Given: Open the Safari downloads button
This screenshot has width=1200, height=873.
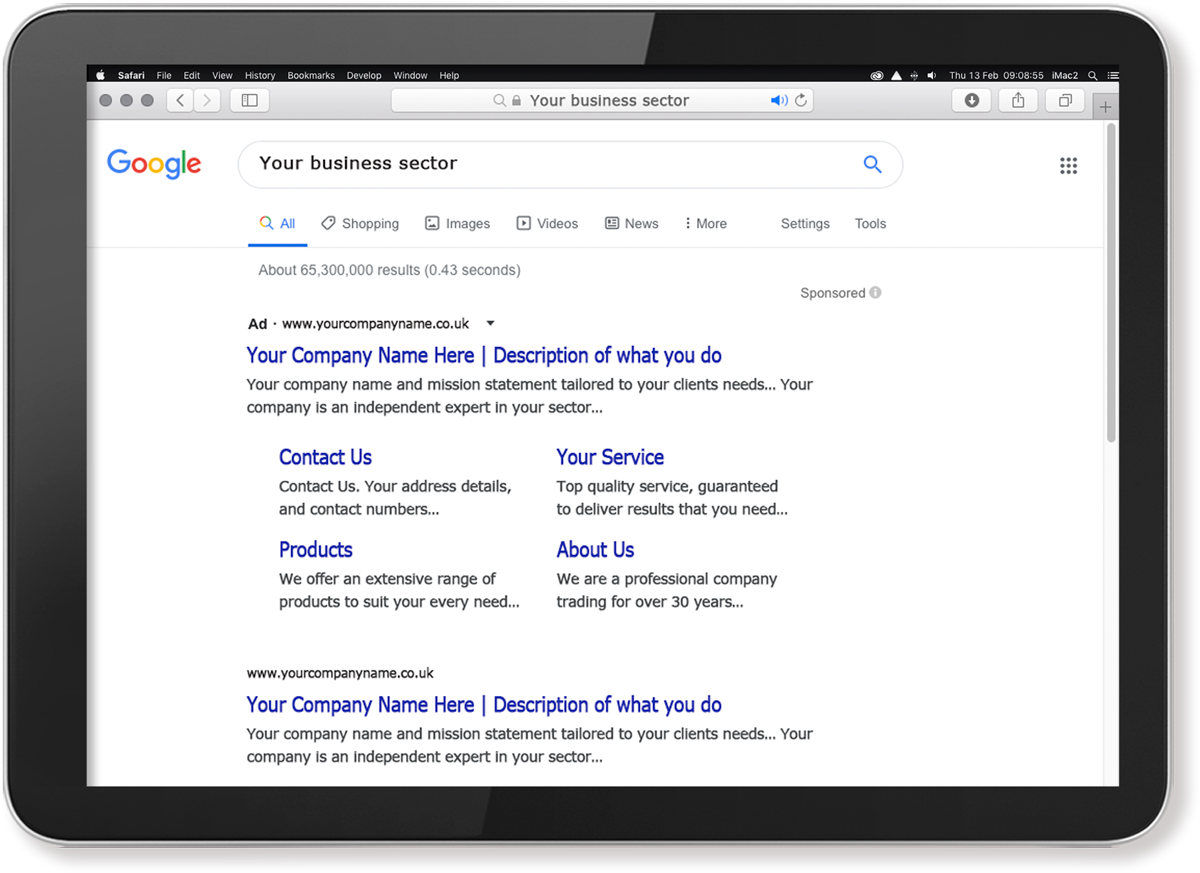Looking at the screenshot, I should click(971, 100).
